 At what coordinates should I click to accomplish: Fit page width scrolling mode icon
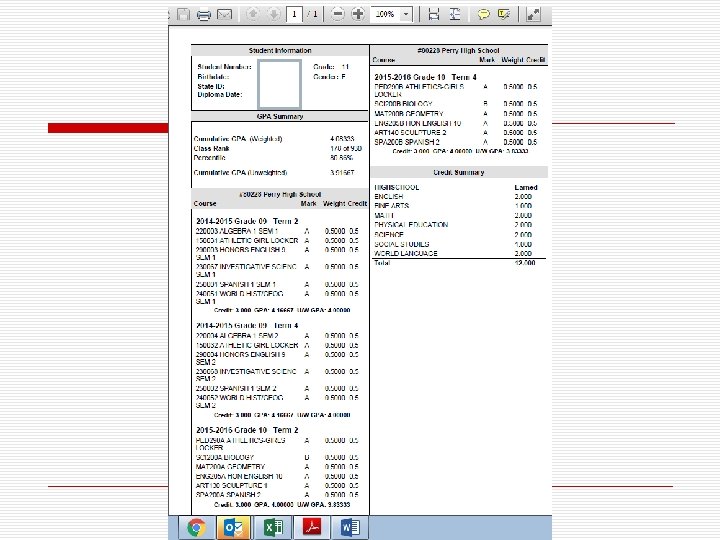pyautogui.click(x=433, y=15)
